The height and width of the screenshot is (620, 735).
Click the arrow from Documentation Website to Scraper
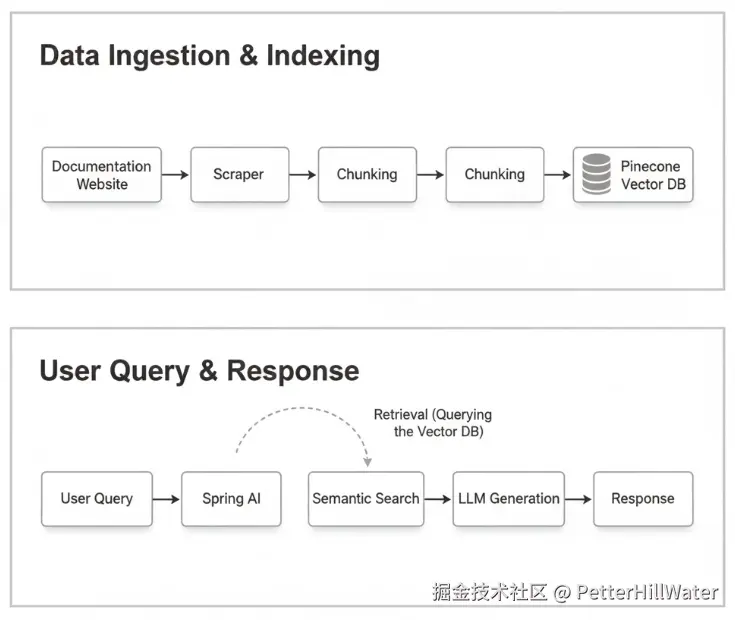click(x=175, y=175)
